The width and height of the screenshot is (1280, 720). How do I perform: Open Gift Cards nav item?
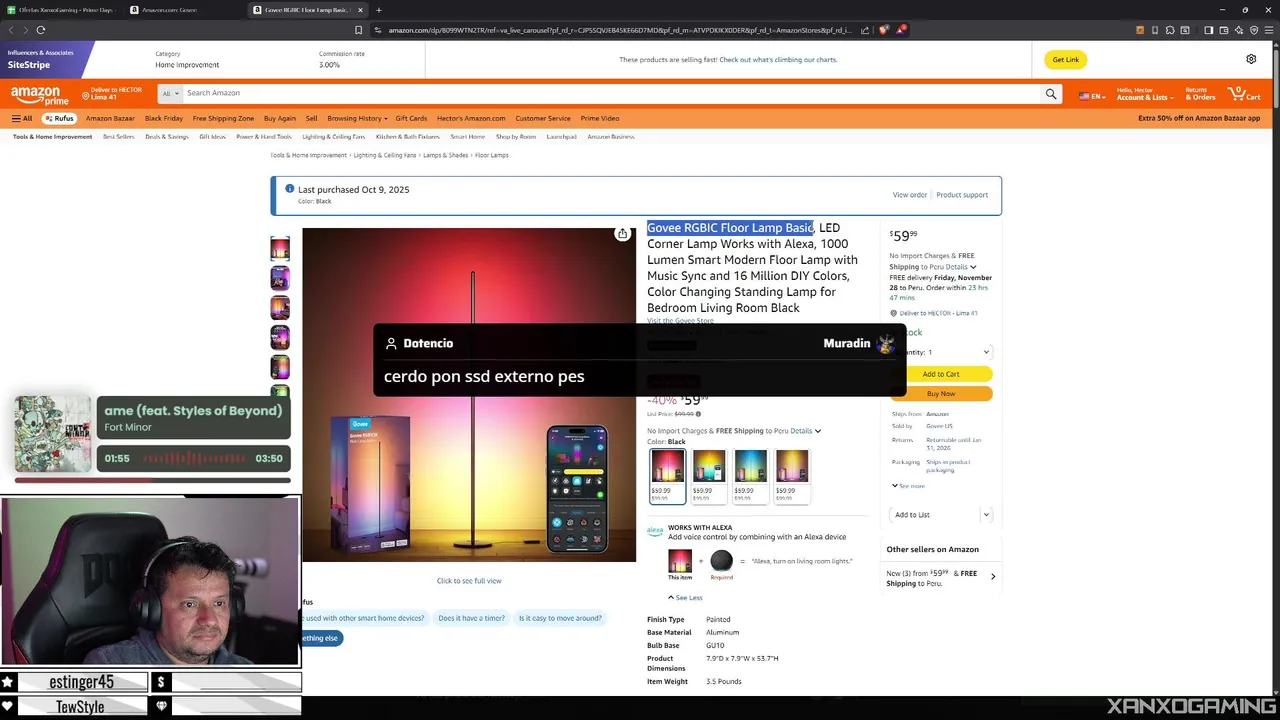tap(411, 118)
